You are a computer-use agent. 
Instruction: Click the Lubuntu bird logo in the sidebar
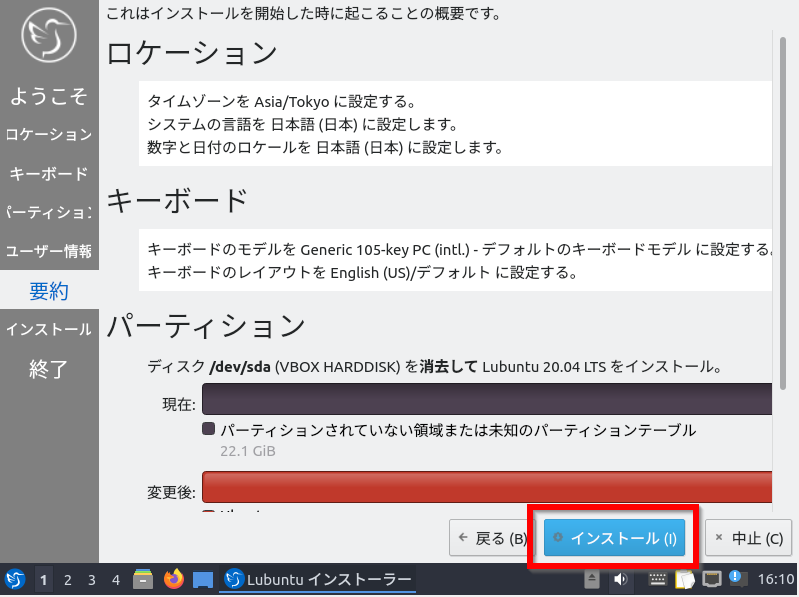coord(49,35)
